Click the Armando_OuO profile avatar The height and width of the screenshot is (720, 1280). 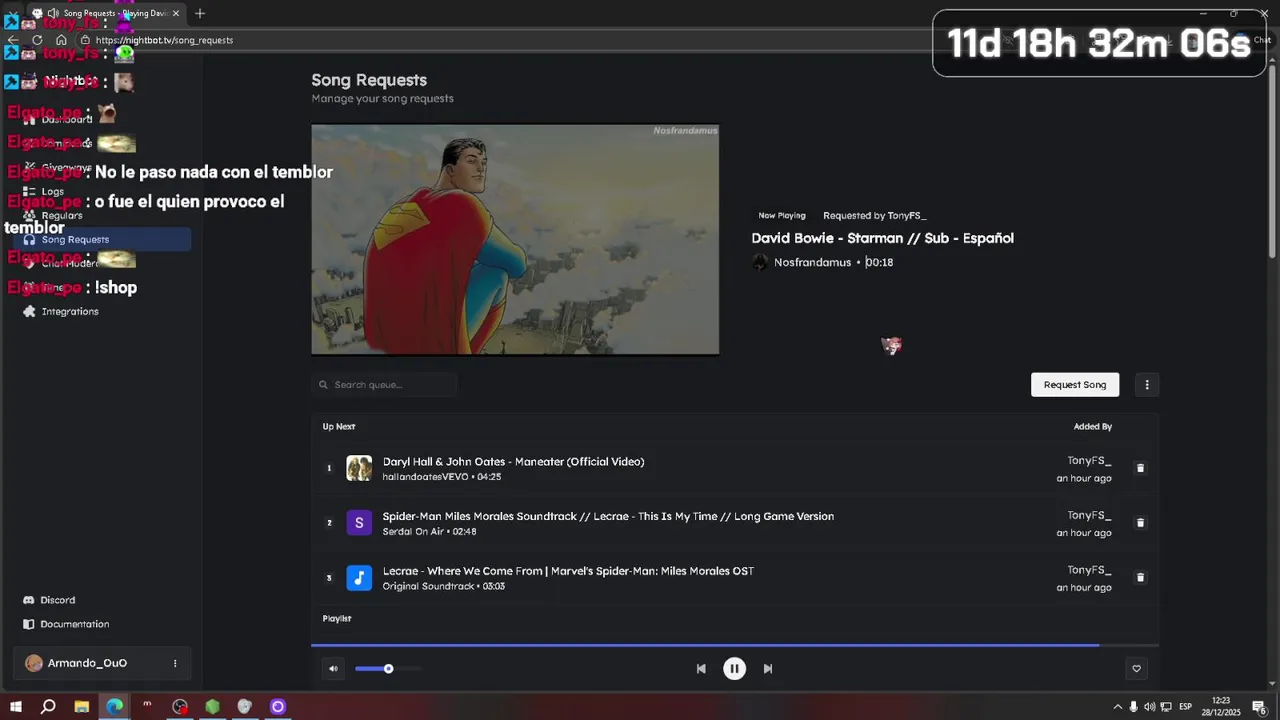click(x=34, y=663)
